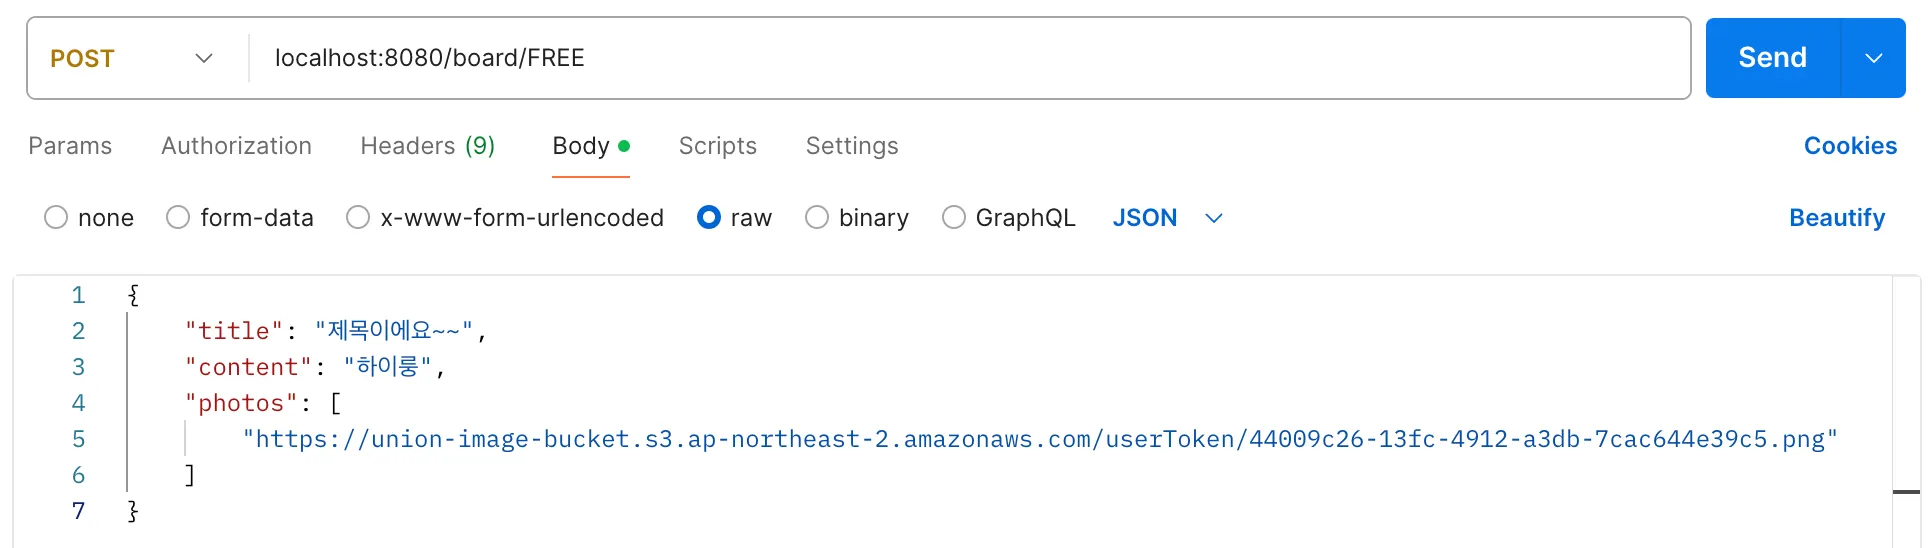1932x548 pixels.
Task: Go to the Headers (9) tab
Action: [x=427, y=146]
